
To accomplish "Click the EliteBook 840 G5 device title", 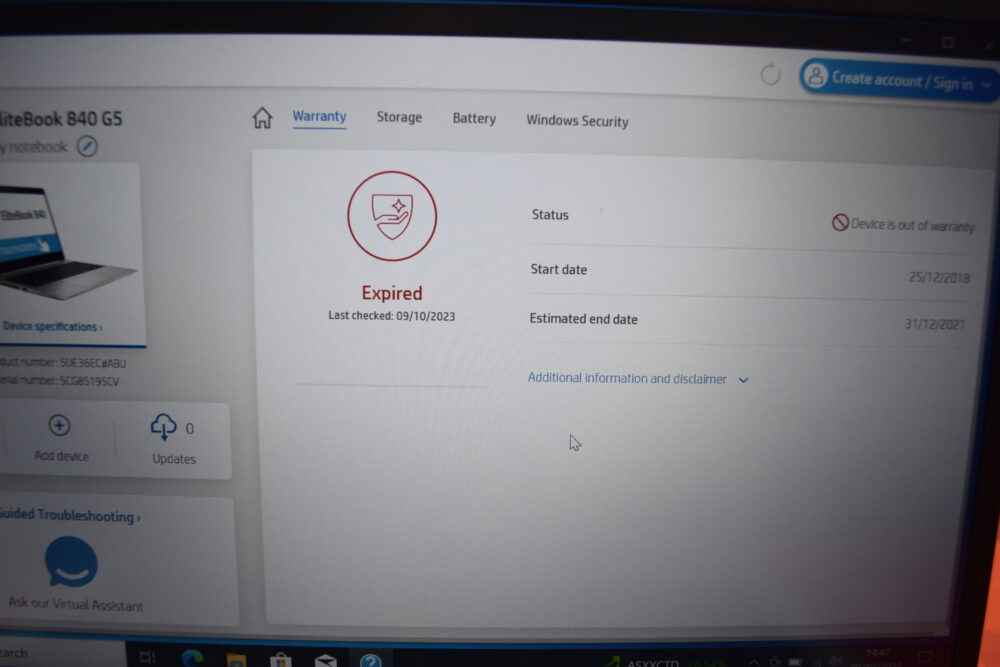I will 61,119.
